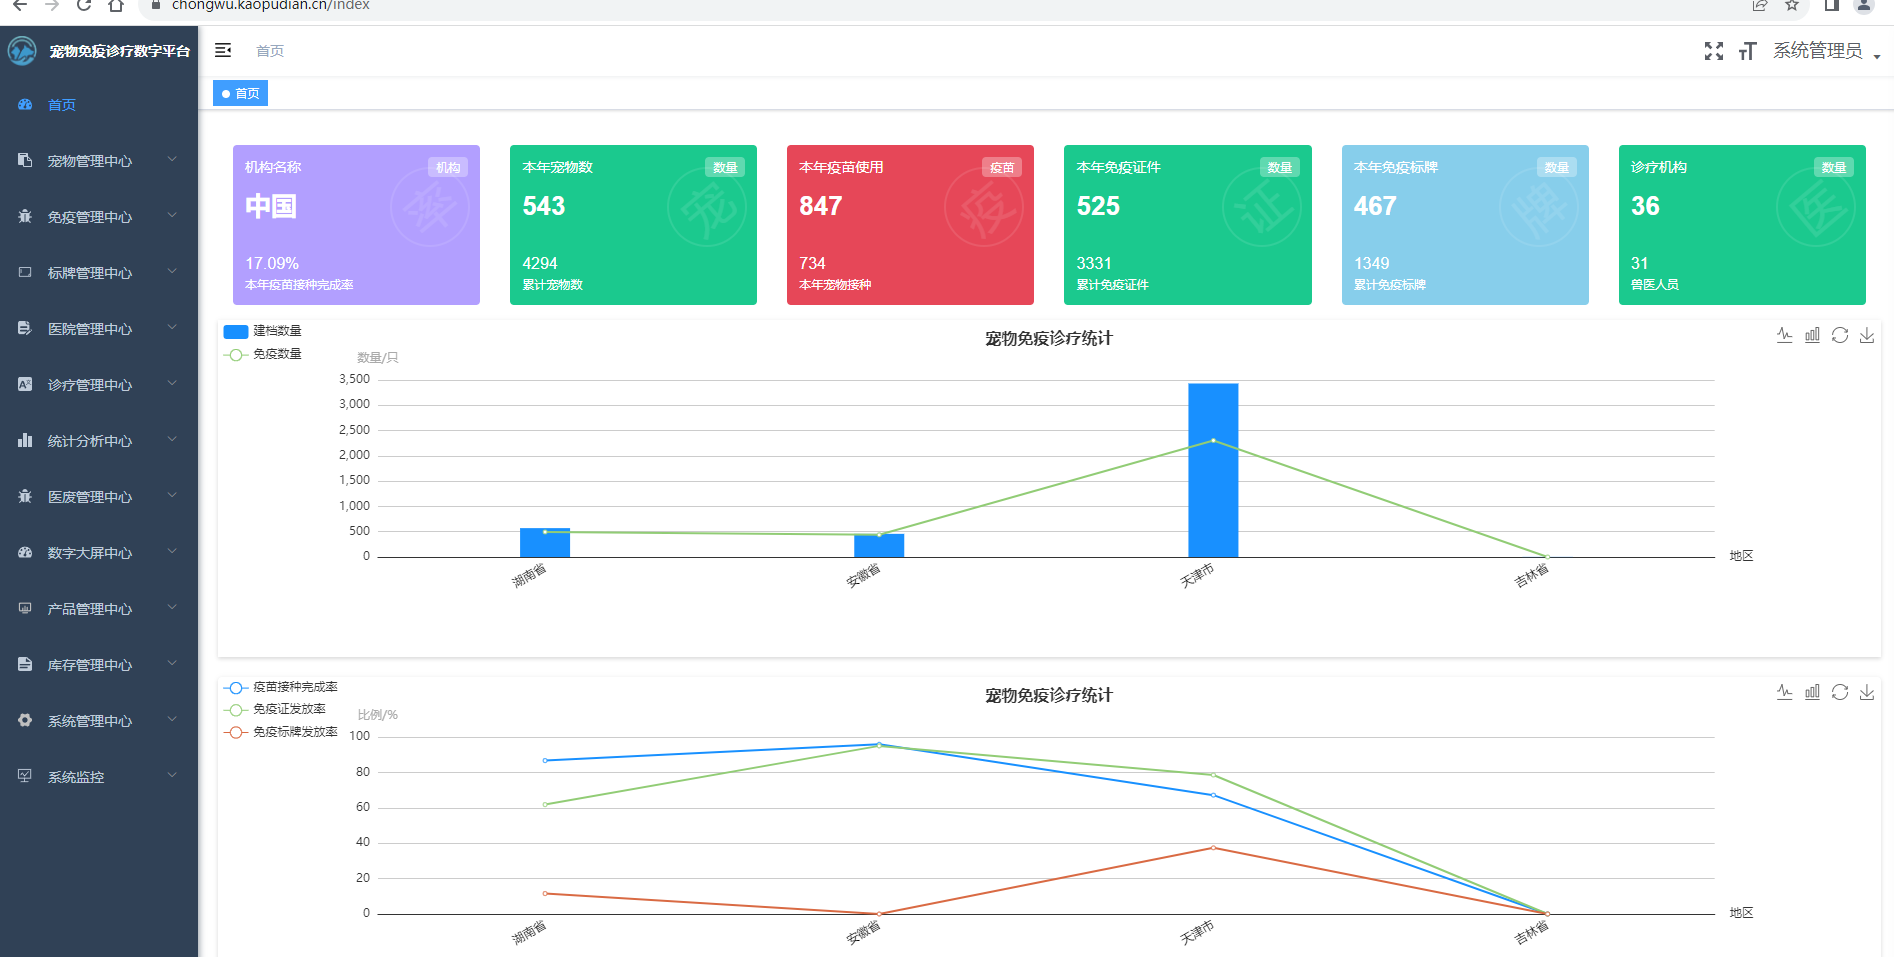Open the 产品管理中心 menu label

point(90,609)
